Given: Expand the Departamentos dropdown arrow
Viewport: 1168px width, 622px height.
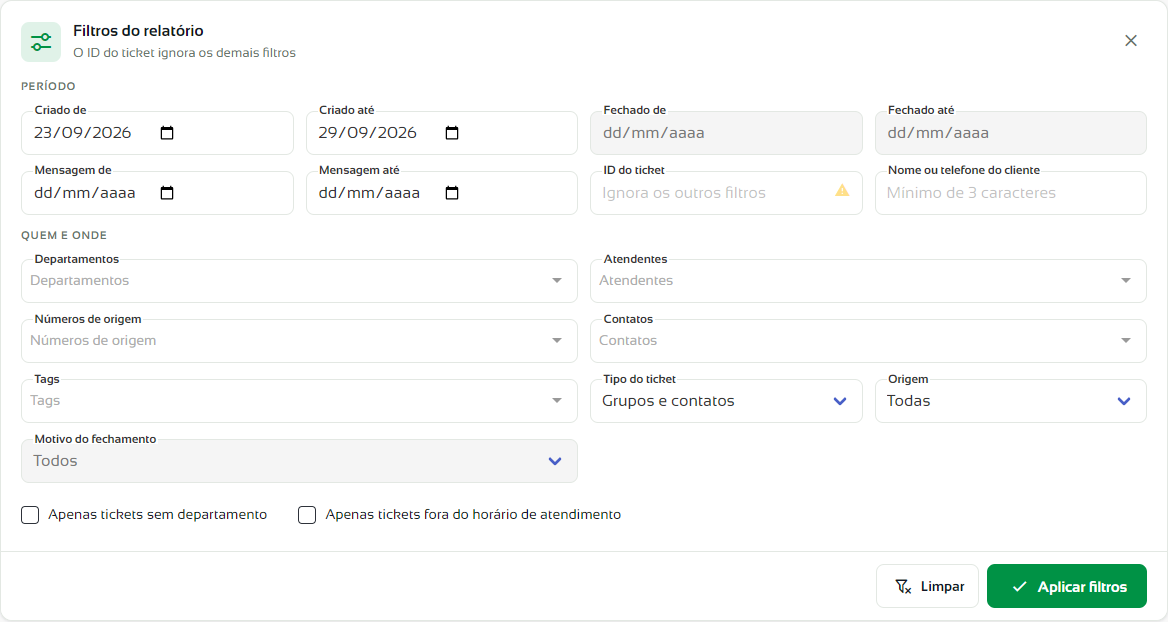Looking at the screenshot, I should click(x=556, y=281).
